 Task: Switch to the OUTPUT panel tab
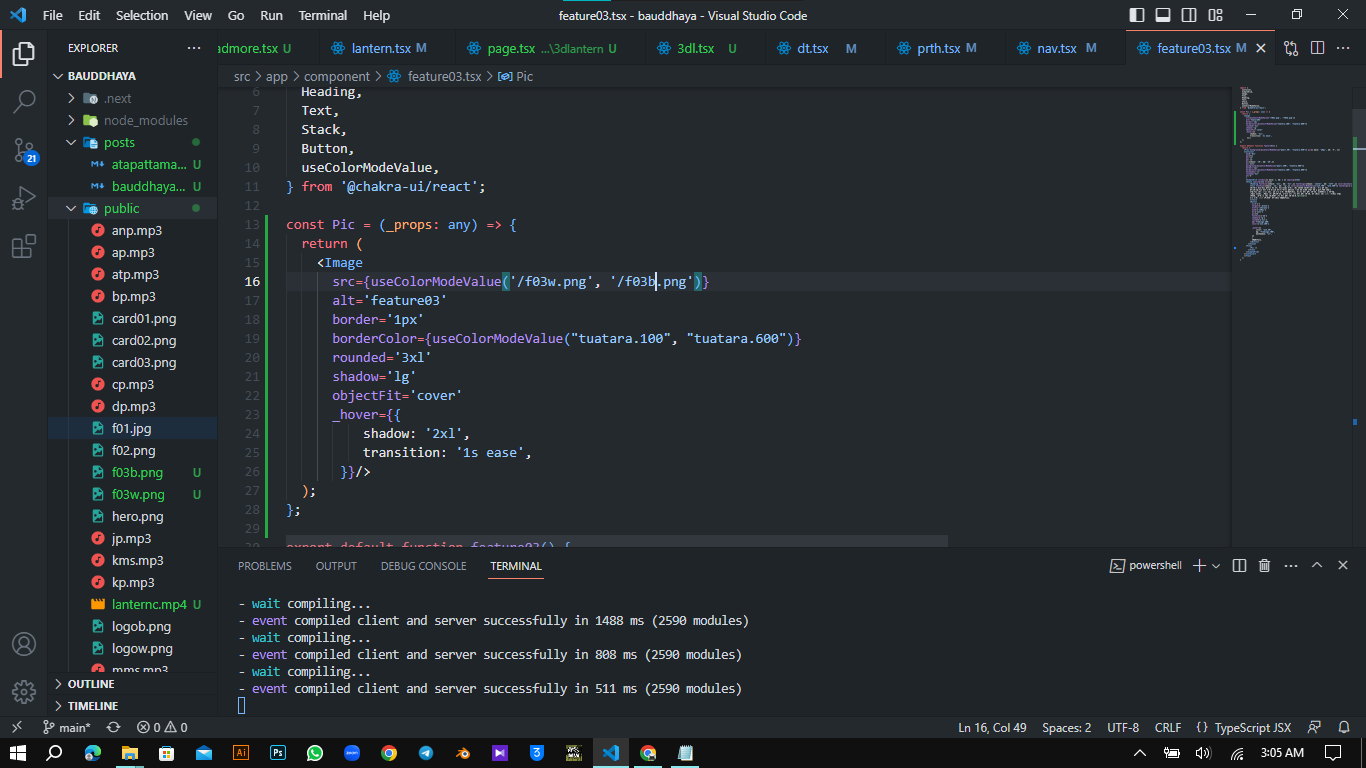(336, 566)
